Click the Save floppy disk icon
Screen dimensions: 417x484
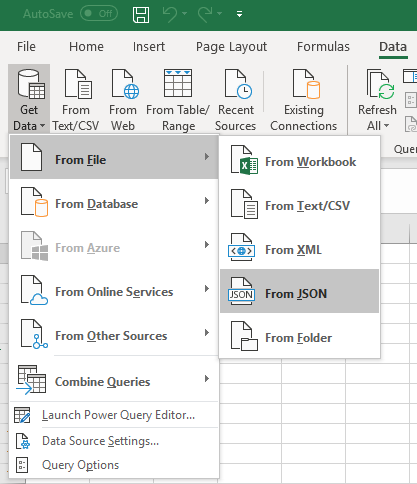141,14
